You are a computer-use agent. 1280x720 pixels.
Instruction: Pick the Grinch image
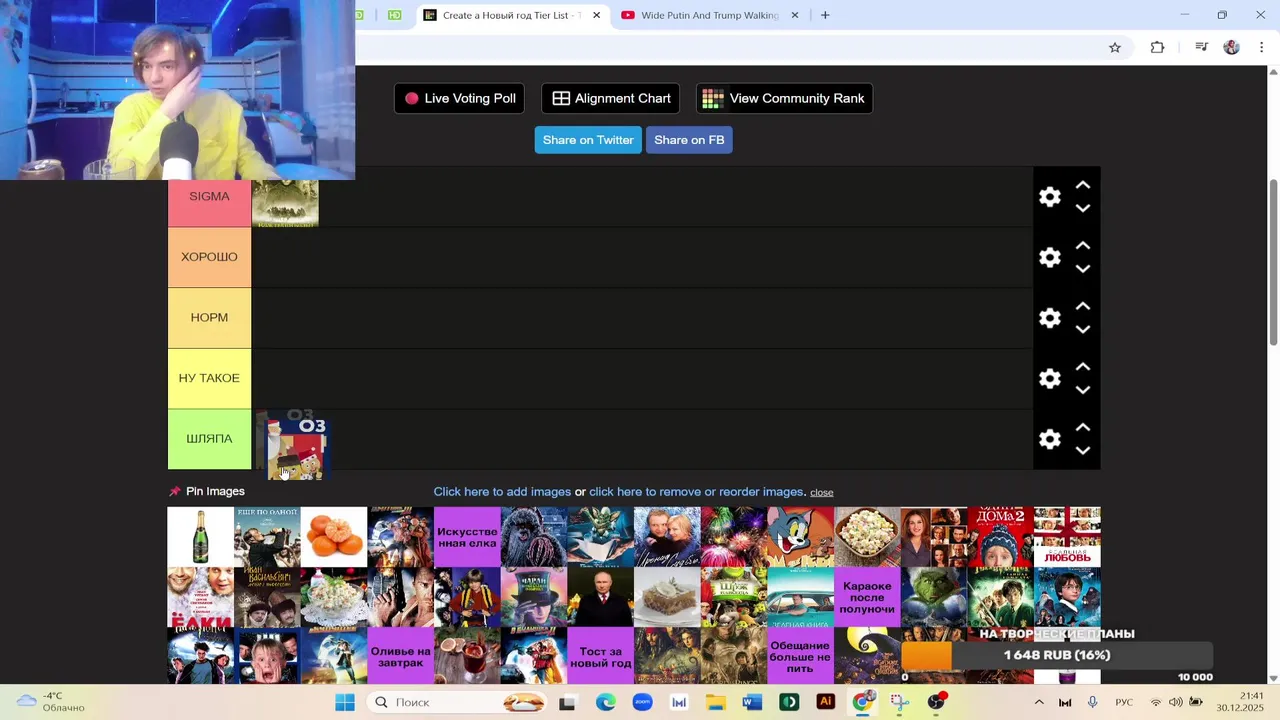click(934, 597)
